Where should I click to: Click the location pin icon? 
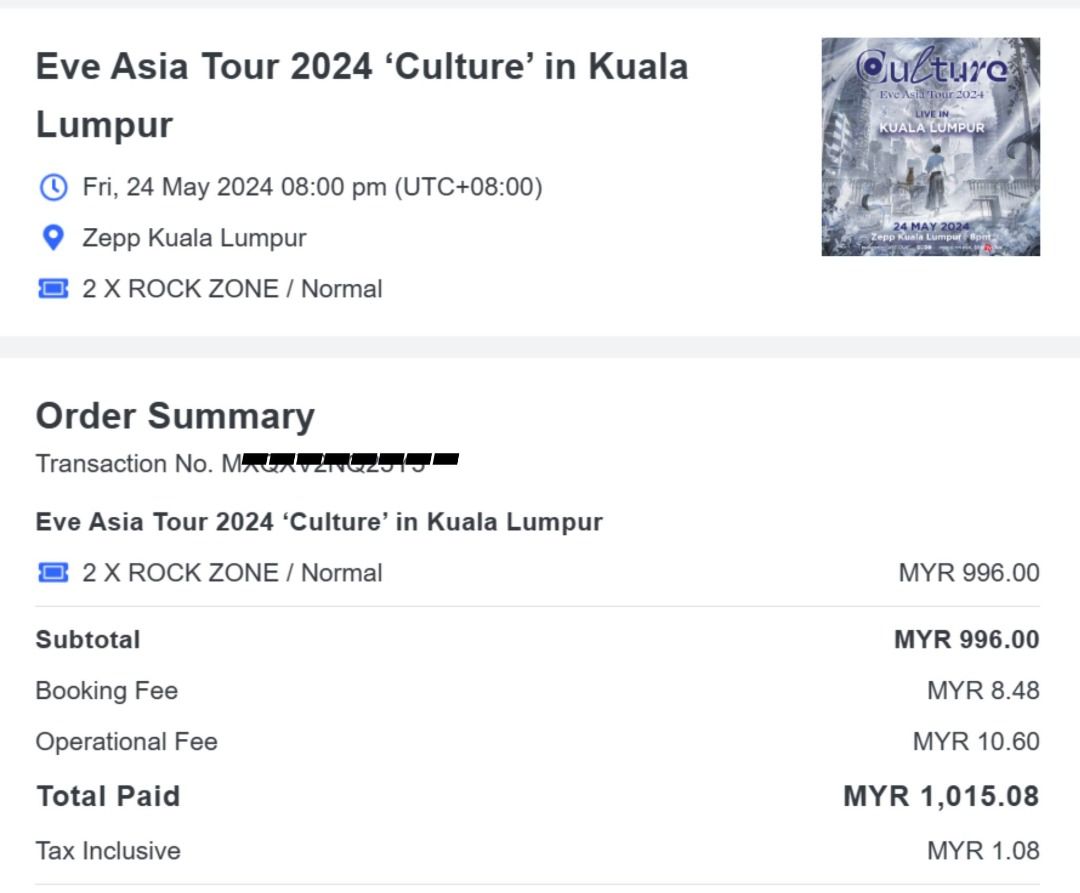[x=53, y=238]
